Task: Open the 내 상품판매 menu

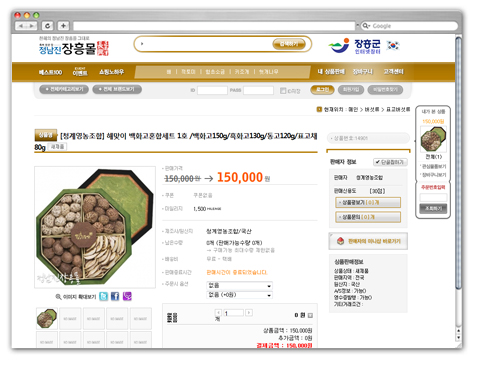Action: click(x=331, y=72)
